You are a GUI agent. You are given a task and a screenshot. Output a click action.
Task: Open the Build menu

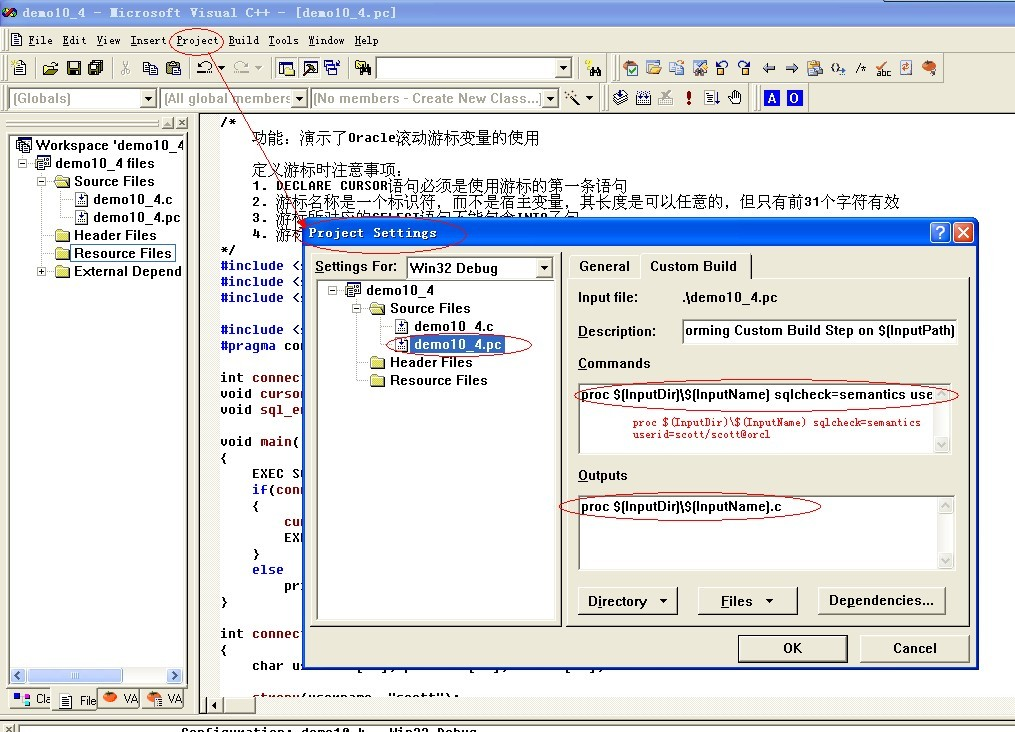tap(243, 40)
